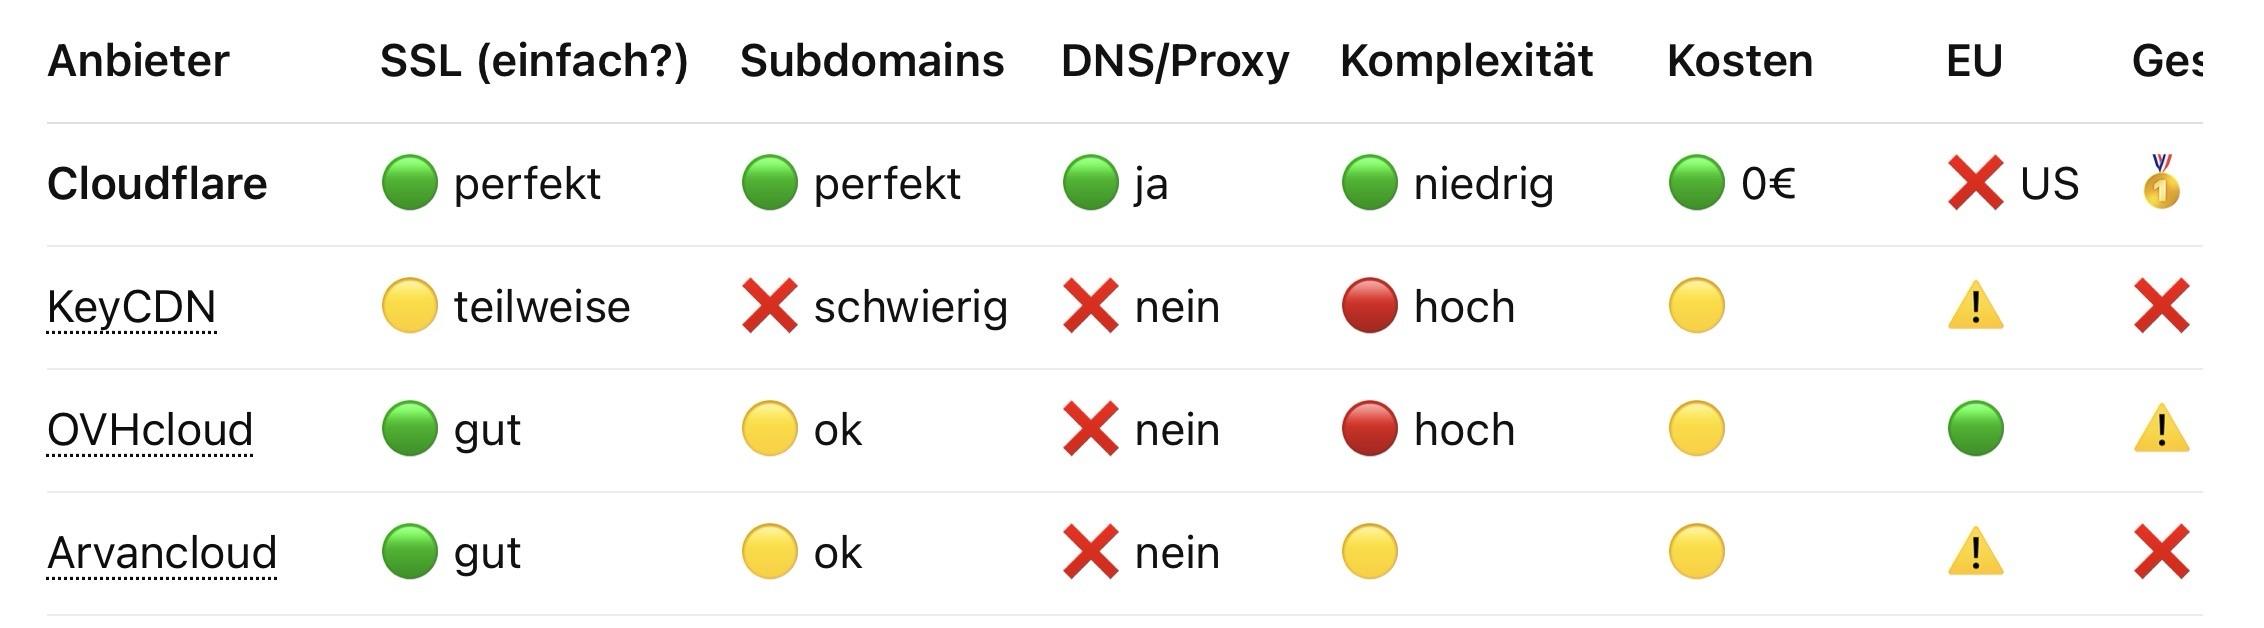Follow the Arvancloud link
The width and height of the screenshot is (2264, 628).
162,552
